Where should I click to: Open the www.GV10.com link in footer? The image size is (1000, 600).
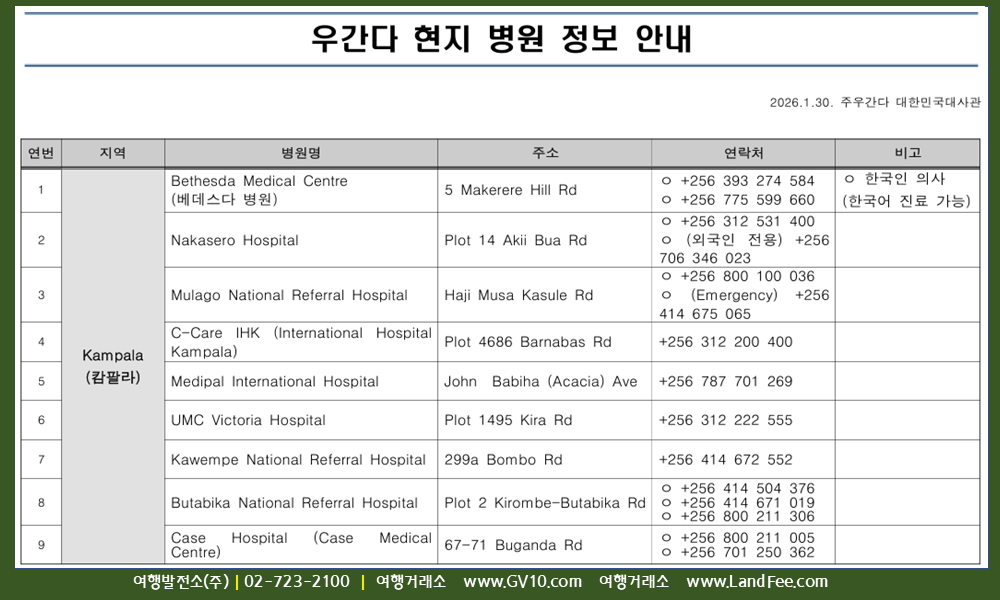point(522,582)
